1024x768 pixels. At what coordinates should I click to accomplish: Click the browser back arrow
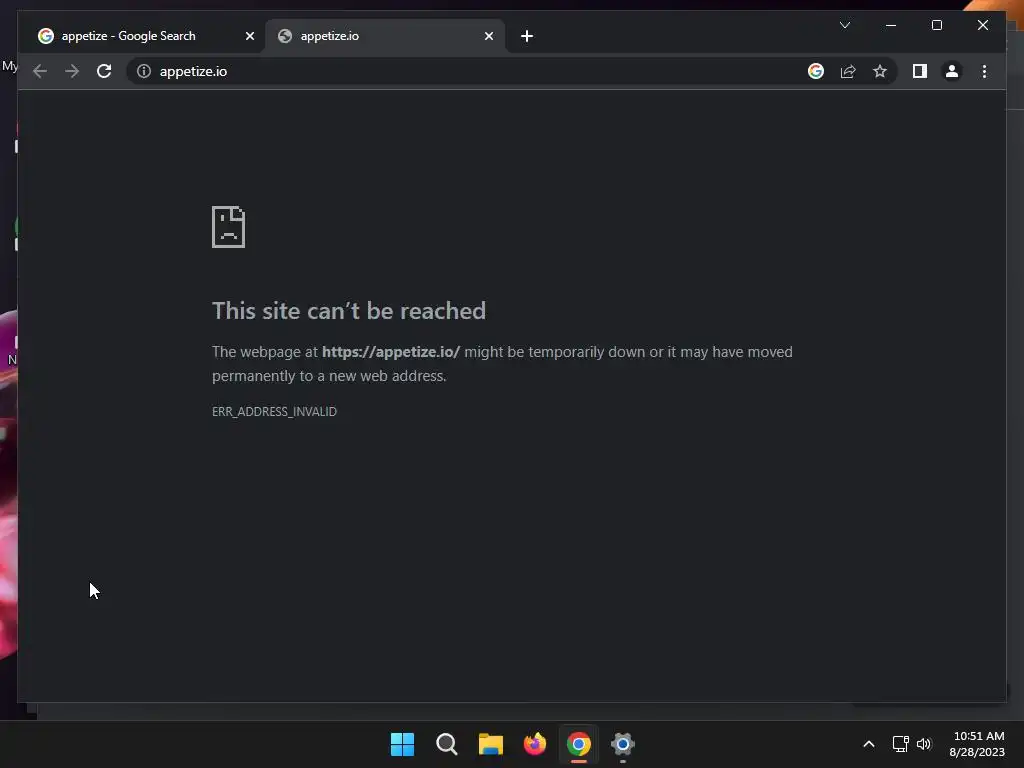[x=40, y=71]
